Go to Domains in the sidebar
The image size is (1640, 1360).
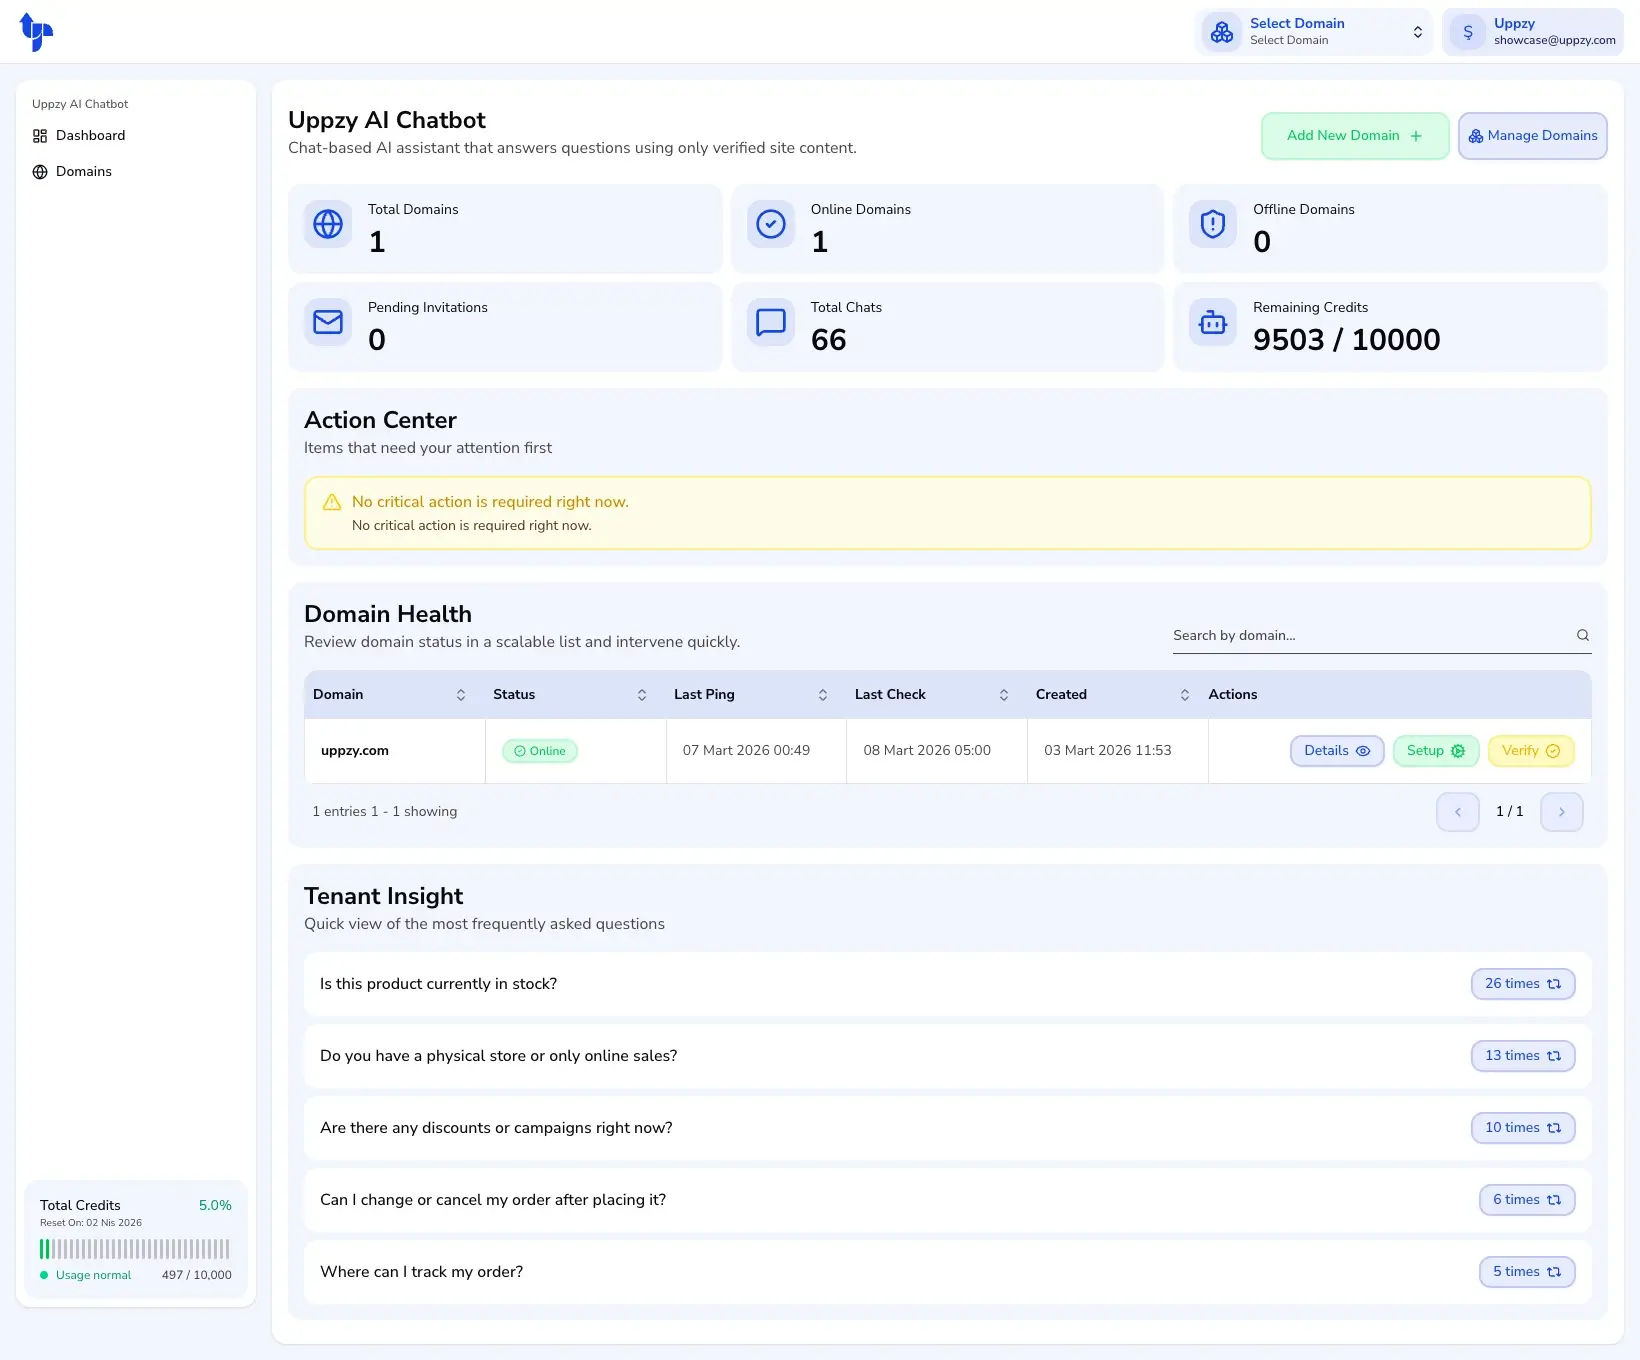(83, 172)
